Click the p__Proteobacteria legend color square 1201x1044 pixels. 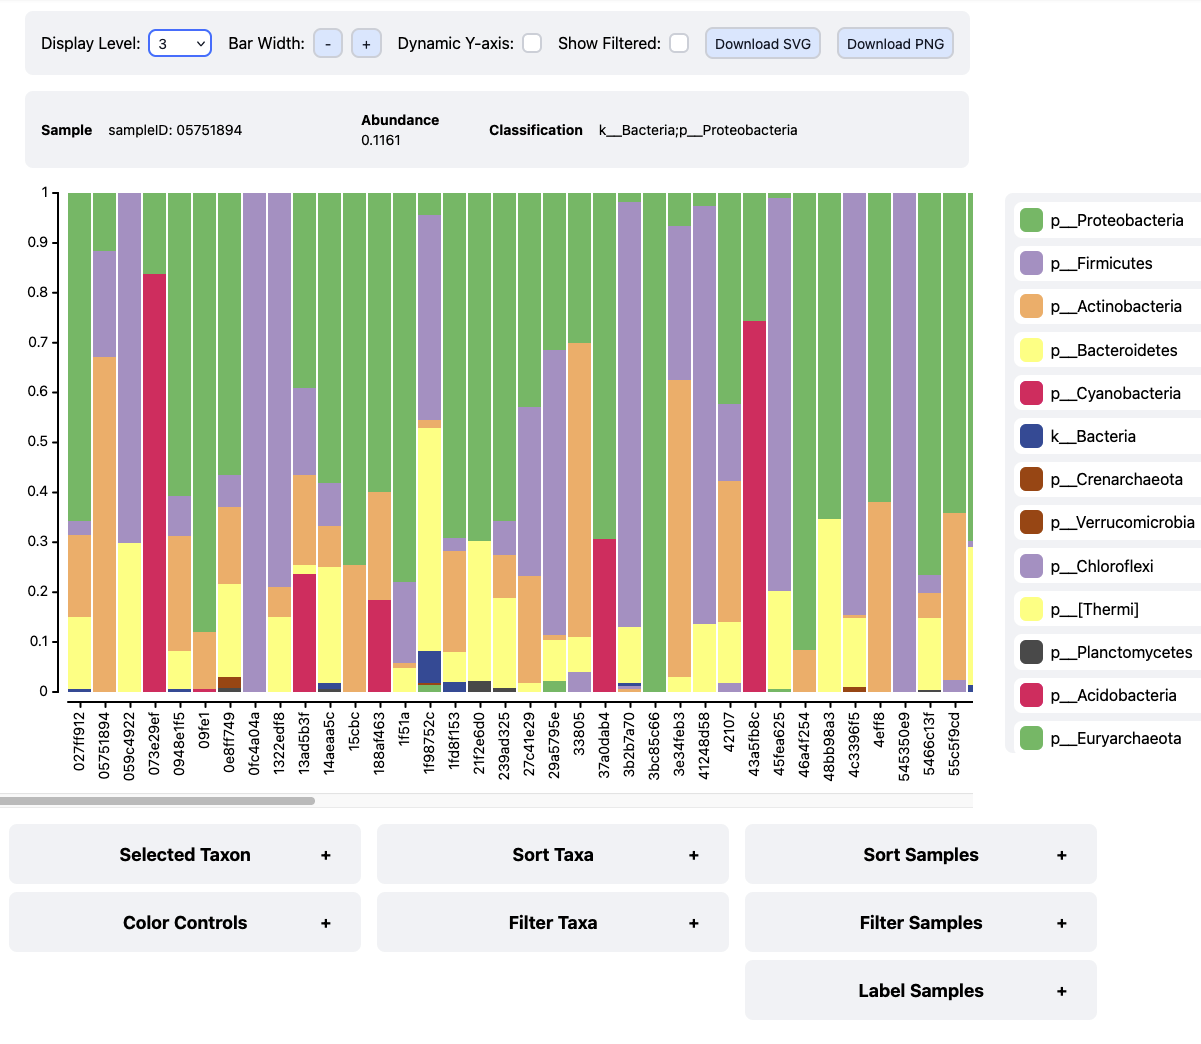tap(1031, 220)
